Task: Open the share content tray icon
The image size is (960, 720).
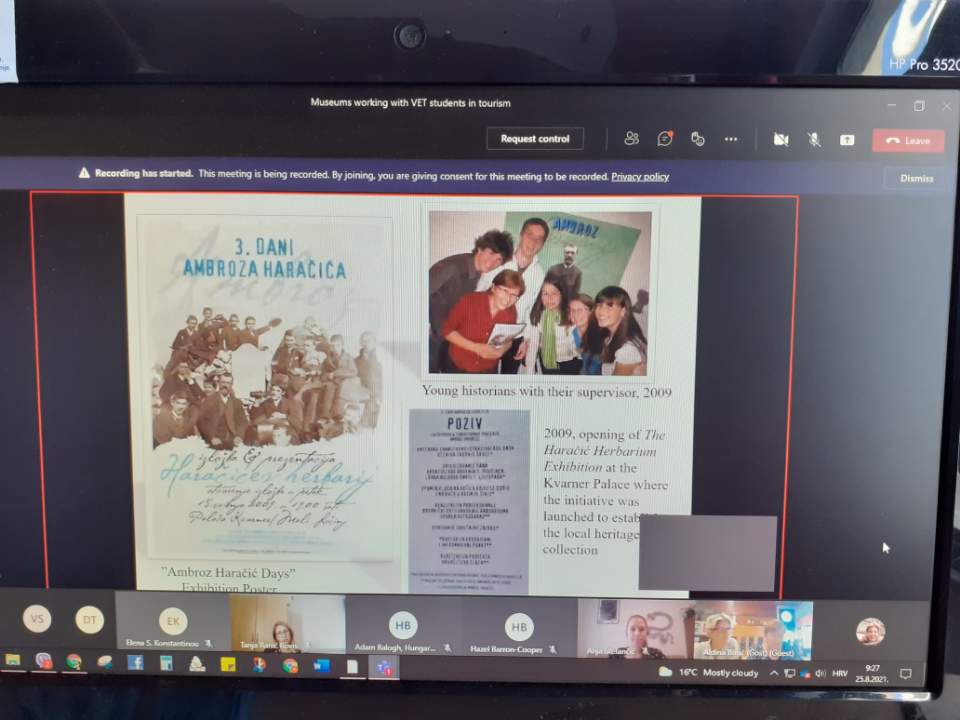Action: [847, 140]
